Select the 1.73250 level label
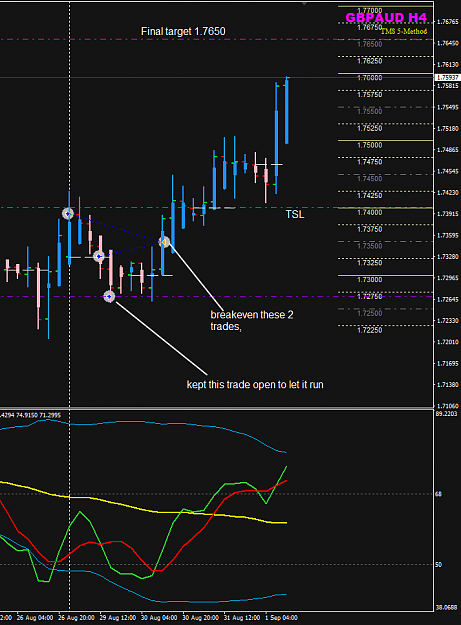The image size is (461, 625). pos(369,263)
